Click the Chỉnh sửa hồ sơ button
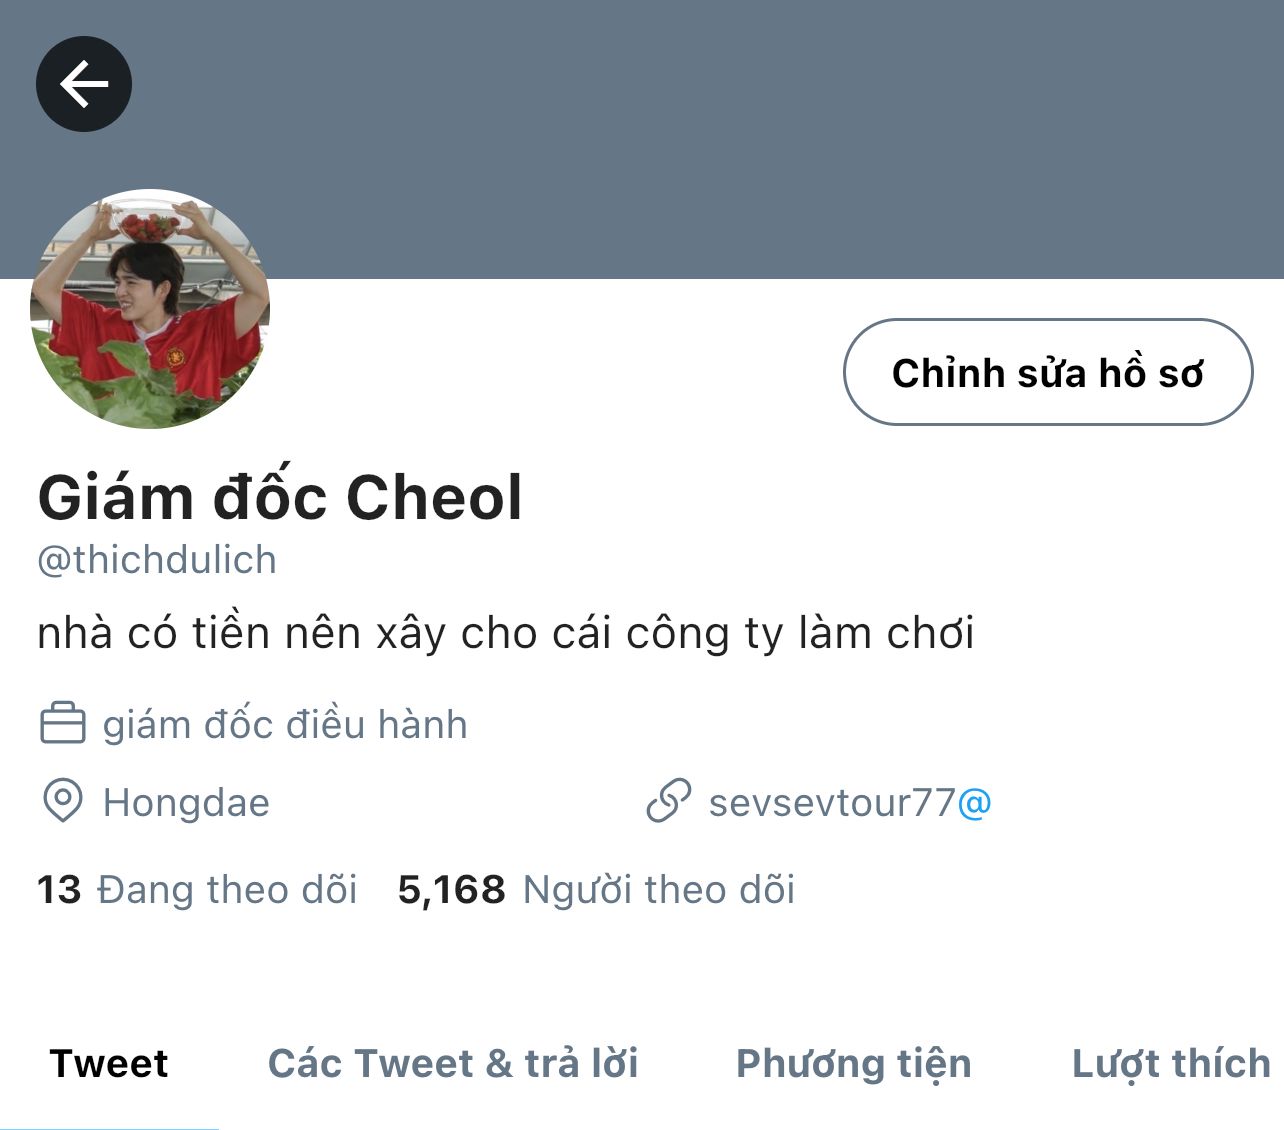The height and width of the screenshot is (1130, 1284). 1048,372
